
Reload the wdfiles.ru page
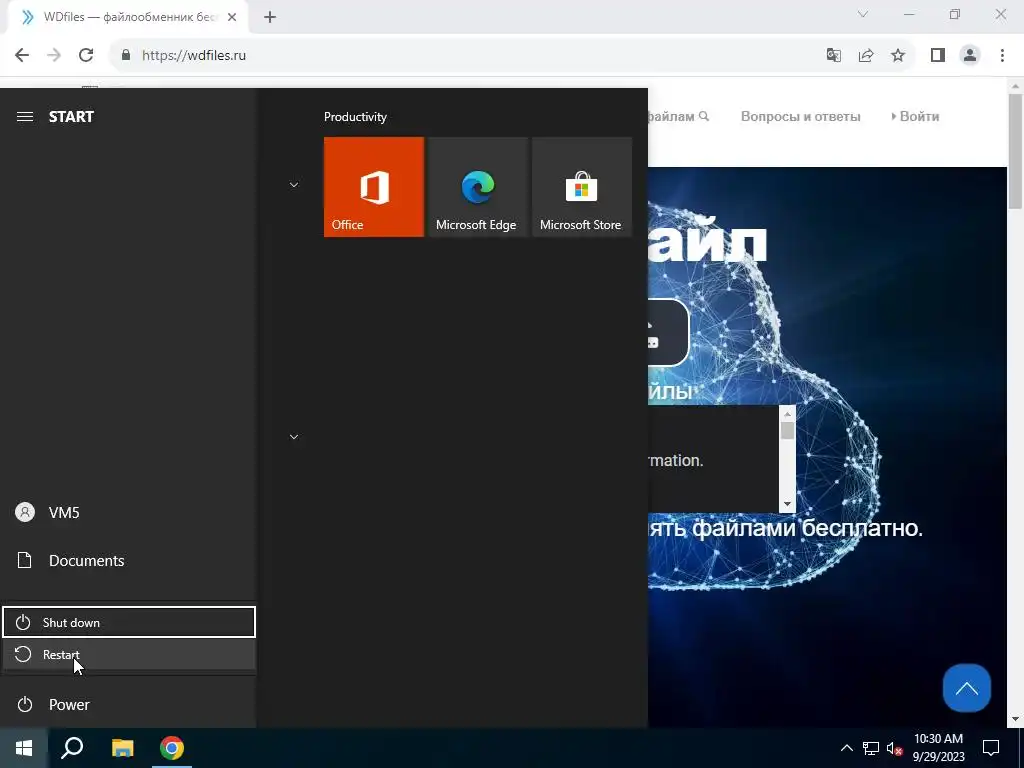pyautogui.click(x=86, y=56)
